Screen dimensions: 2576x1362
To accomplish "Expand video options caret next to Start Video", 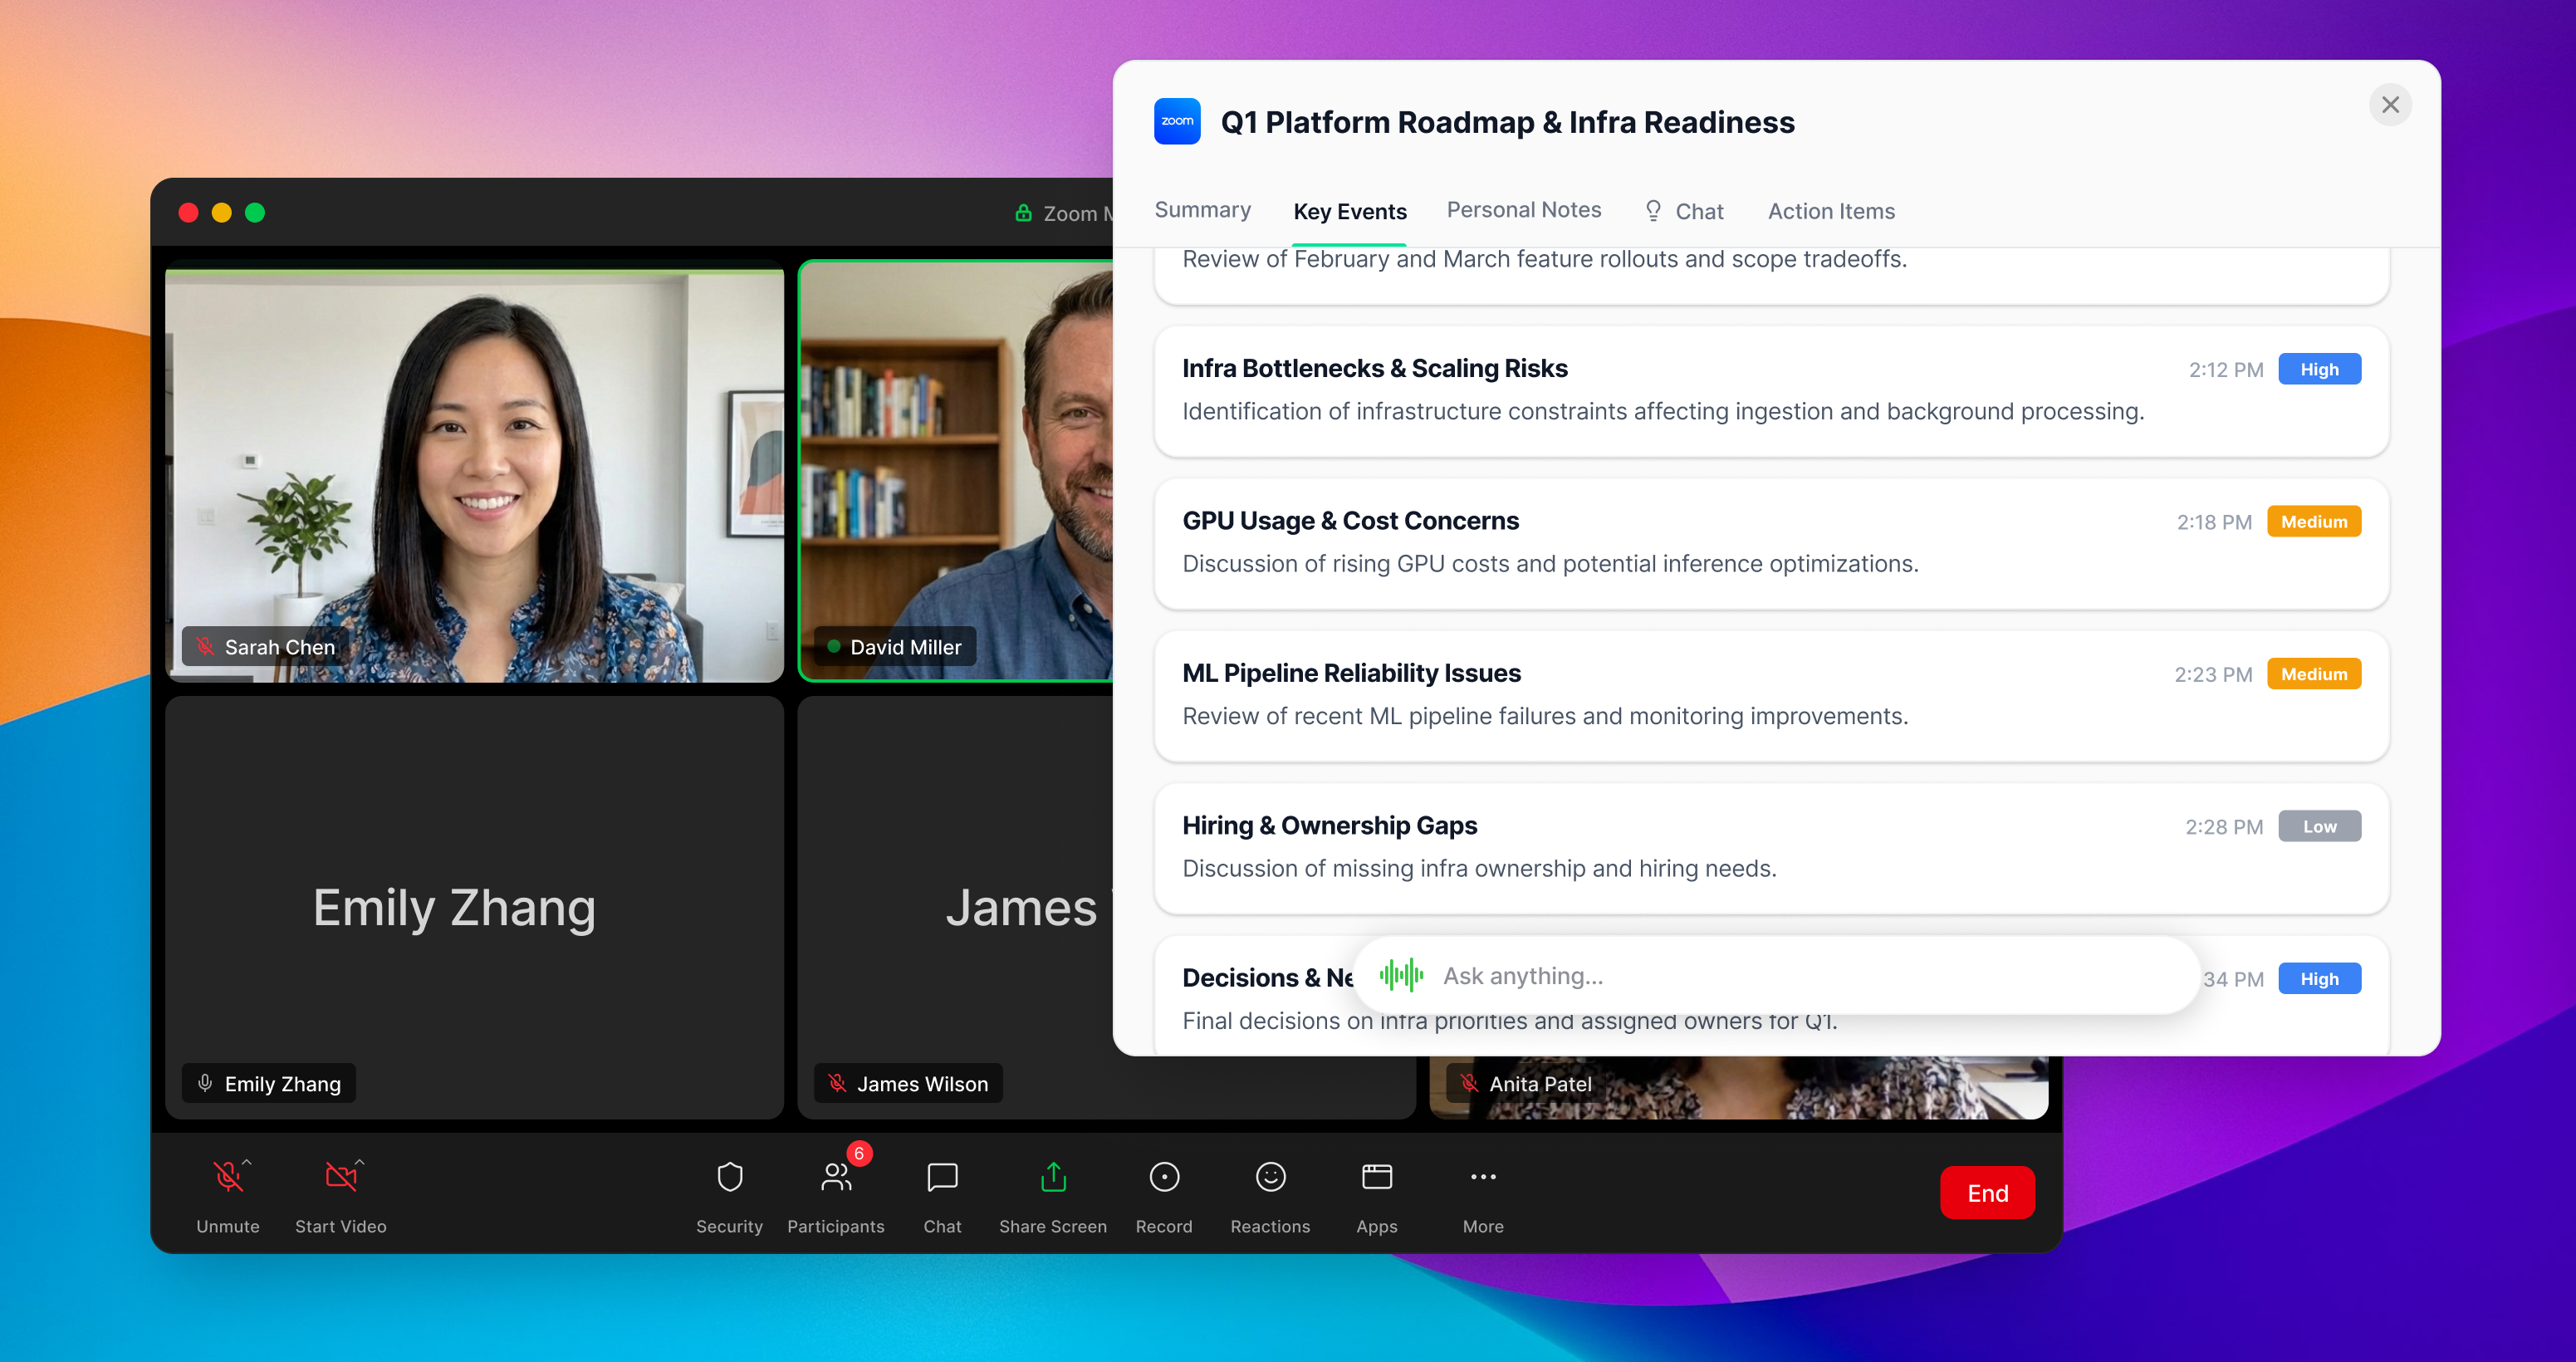I will [360, 1162].
